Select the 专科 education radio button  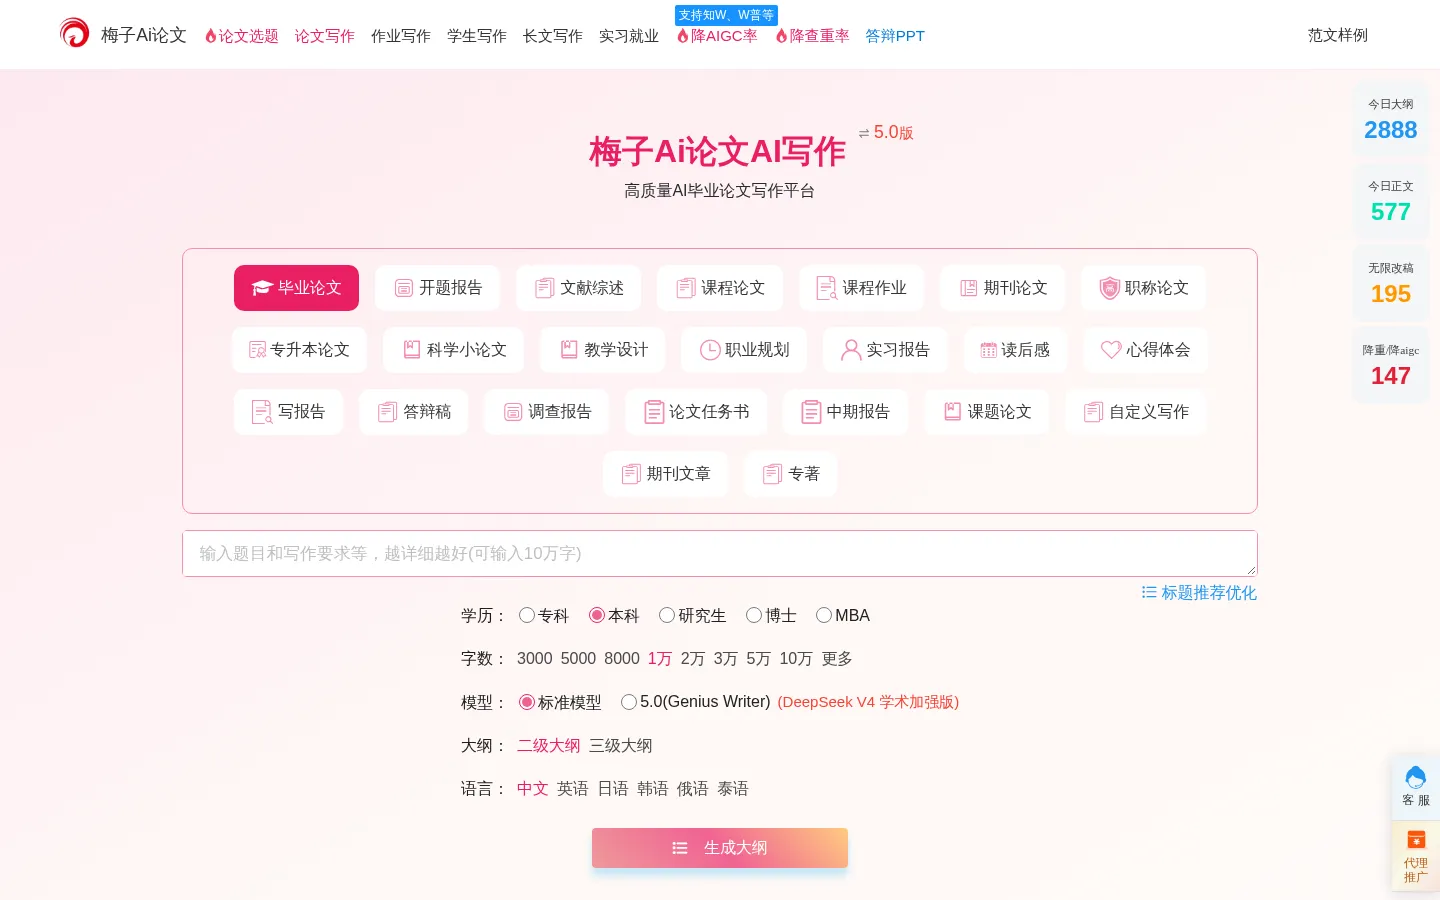tap(527, 615)
